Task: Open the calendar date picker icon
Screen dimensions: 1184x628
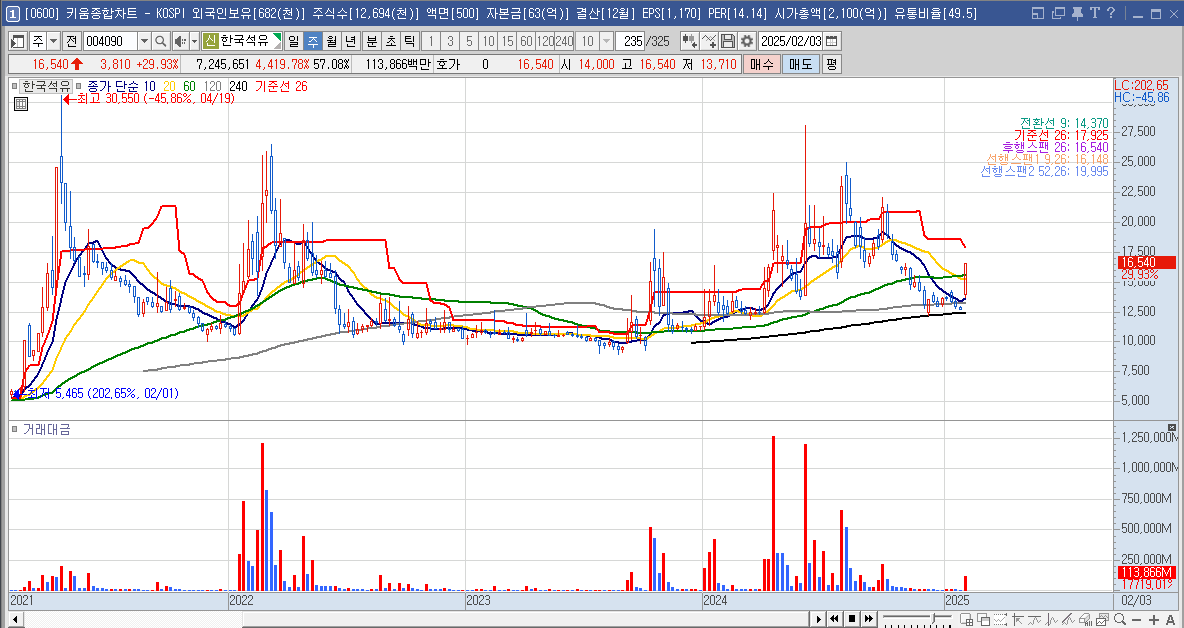Action: click(831, 41)
